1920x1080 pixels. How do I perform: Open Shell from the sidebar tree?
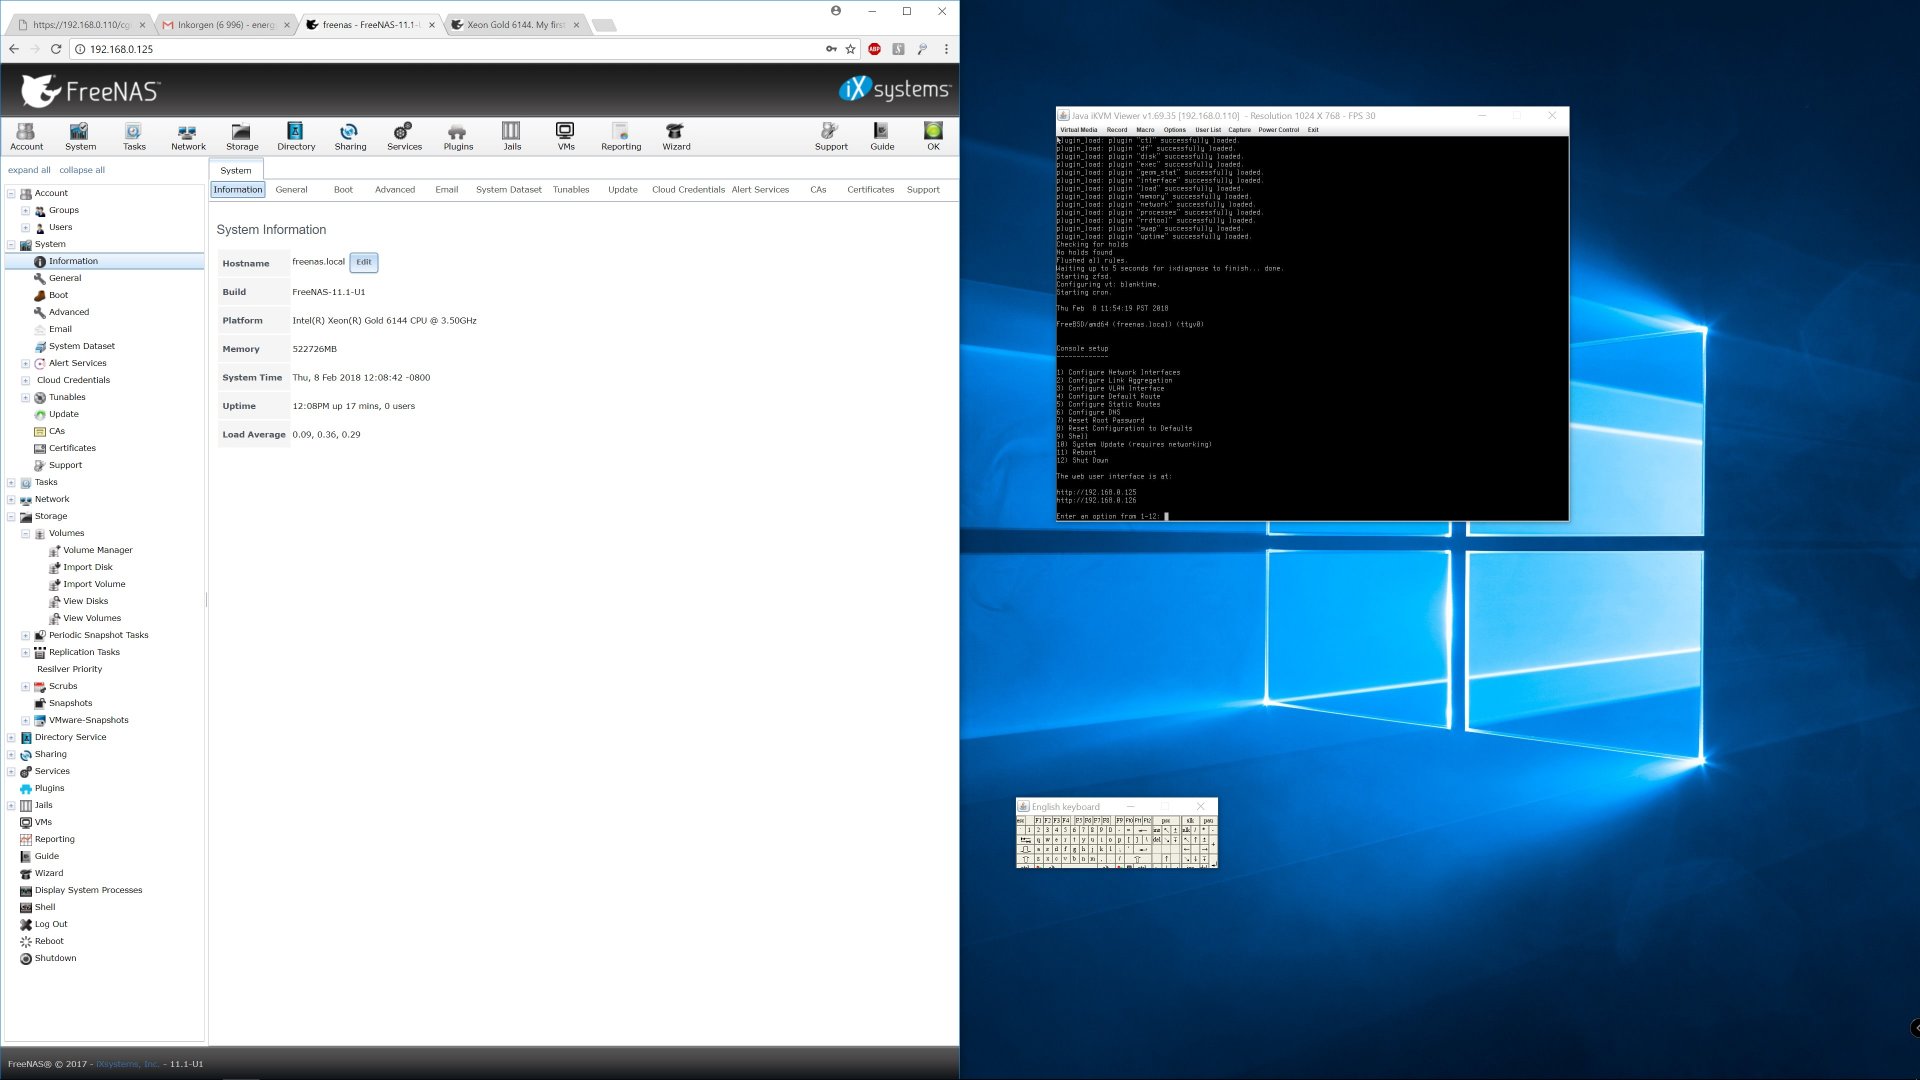pyautogui.click(x=45, y=908)
